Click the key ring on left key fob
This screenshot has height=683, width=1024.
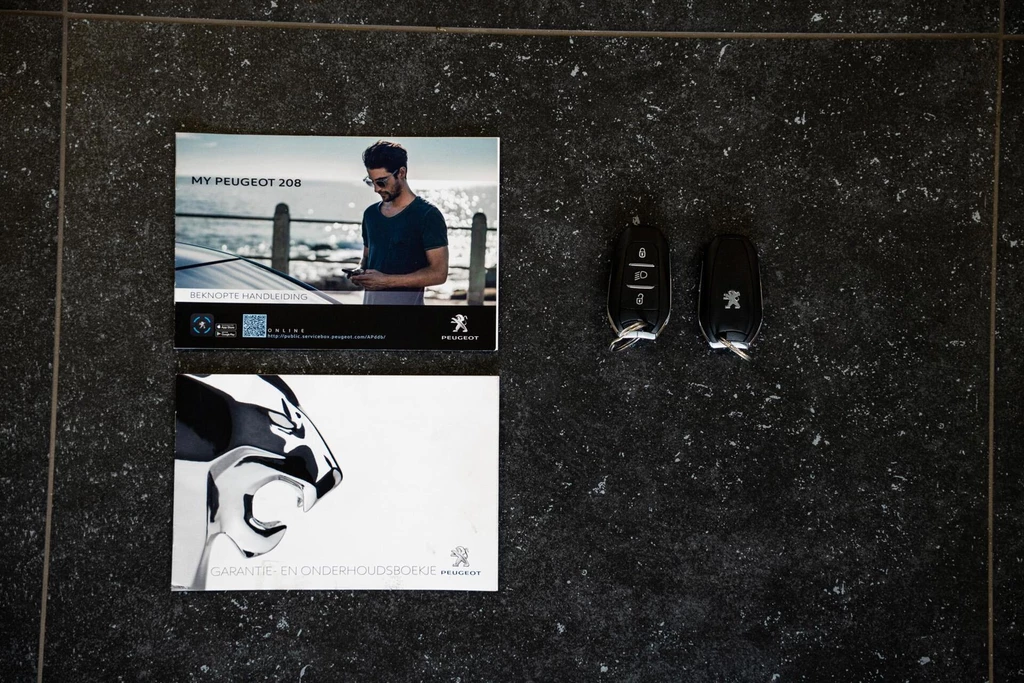626,343
